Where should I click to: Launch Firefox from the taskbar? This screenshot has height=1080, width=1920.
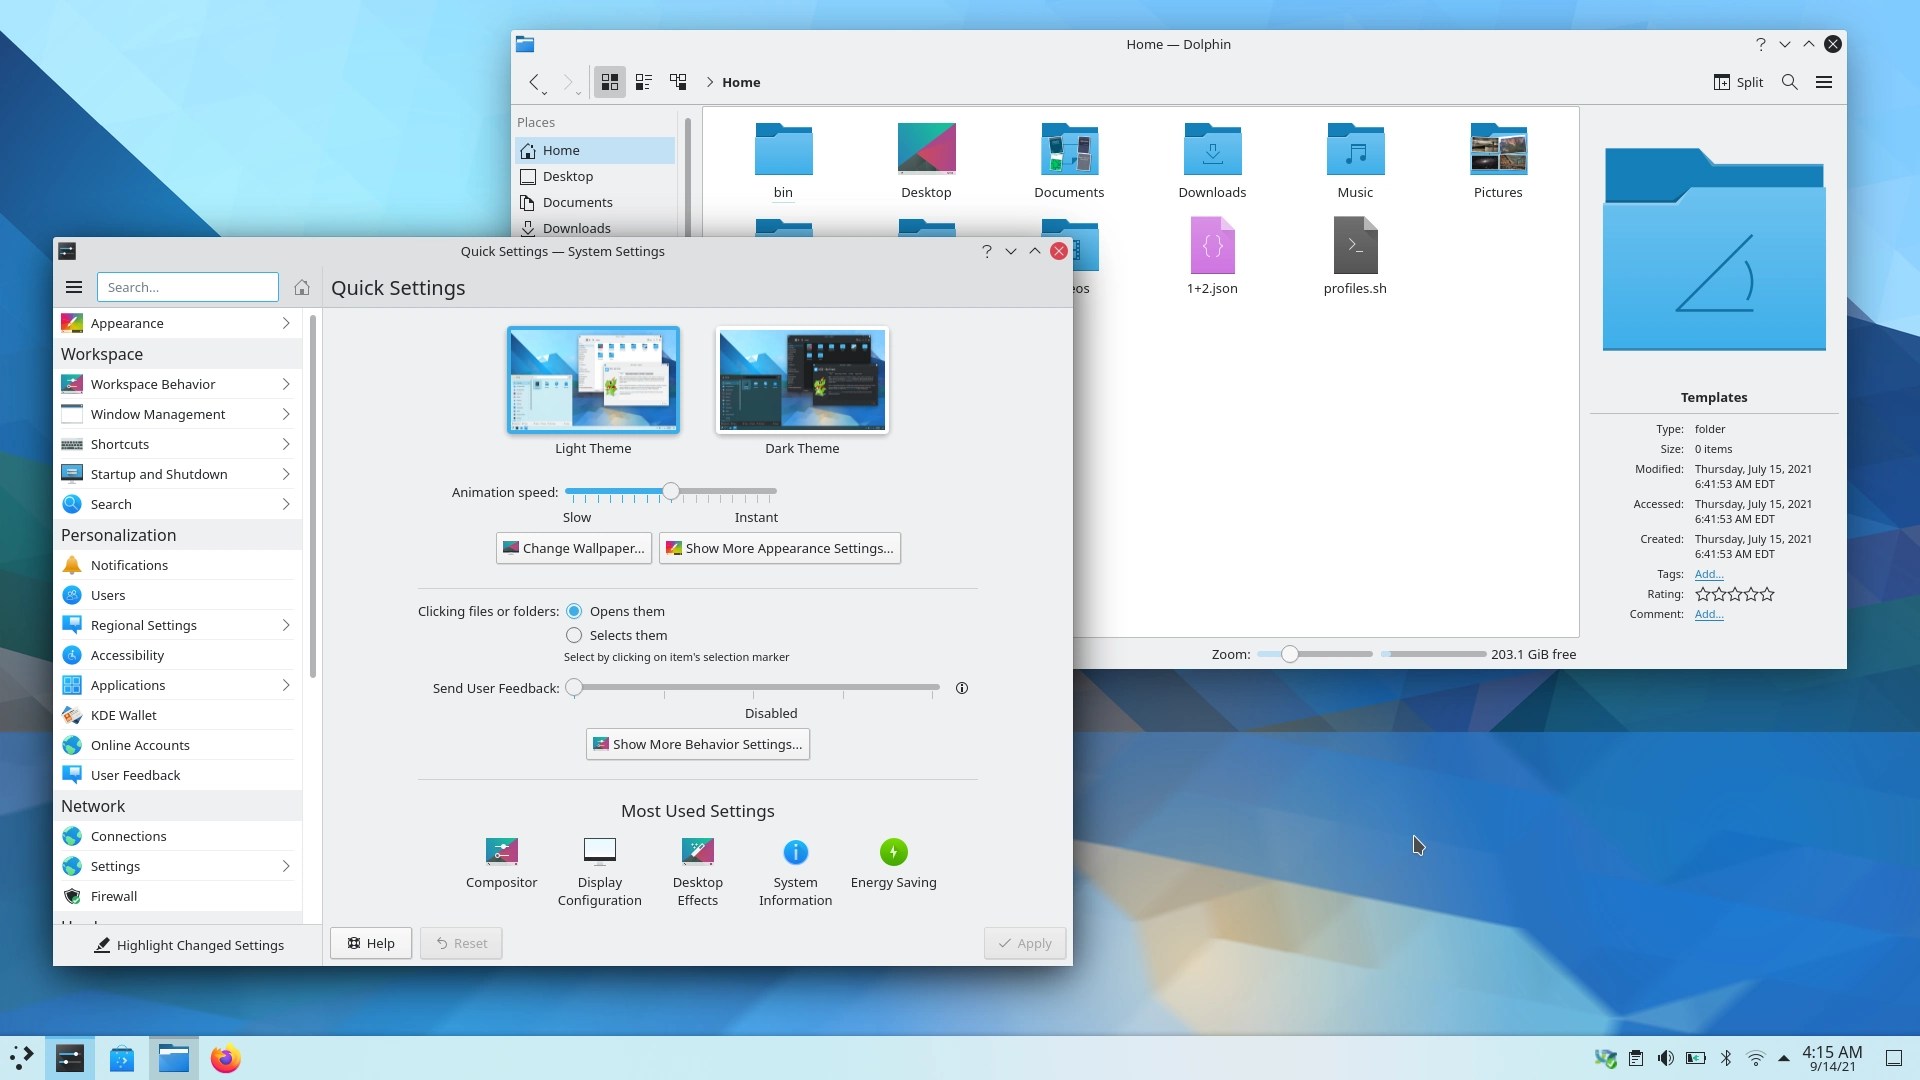225,1058
